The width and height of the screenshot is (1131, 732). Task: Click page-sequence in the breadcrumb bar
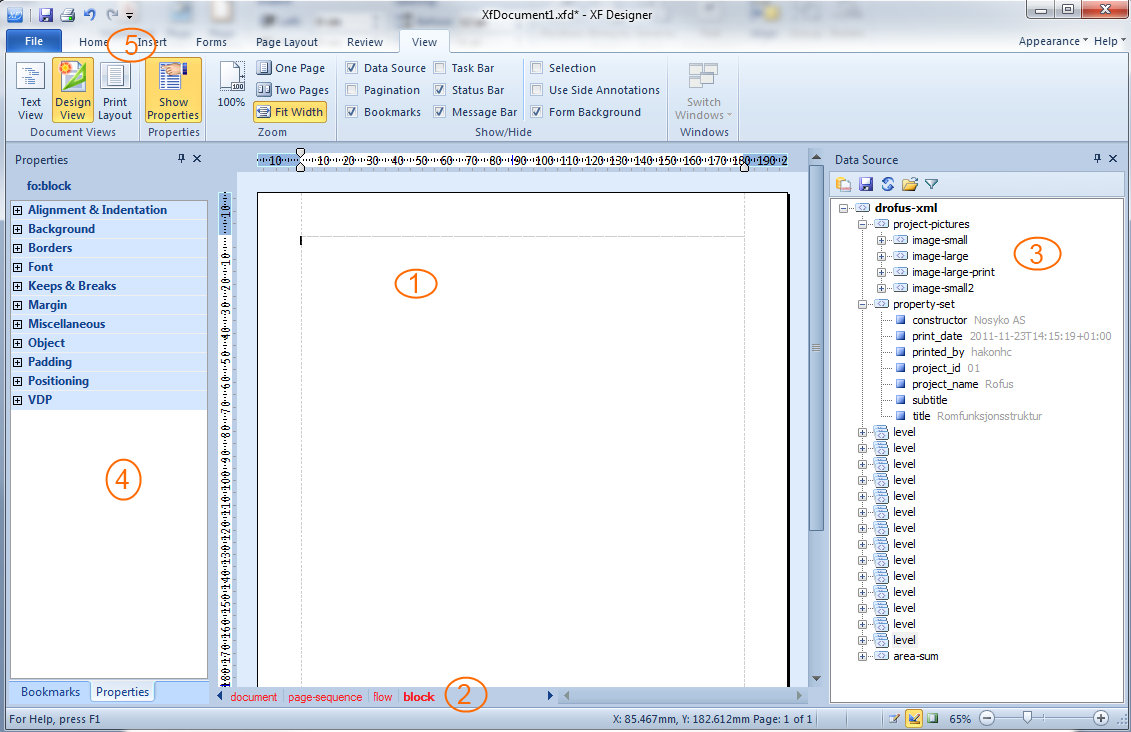point(325,697)
